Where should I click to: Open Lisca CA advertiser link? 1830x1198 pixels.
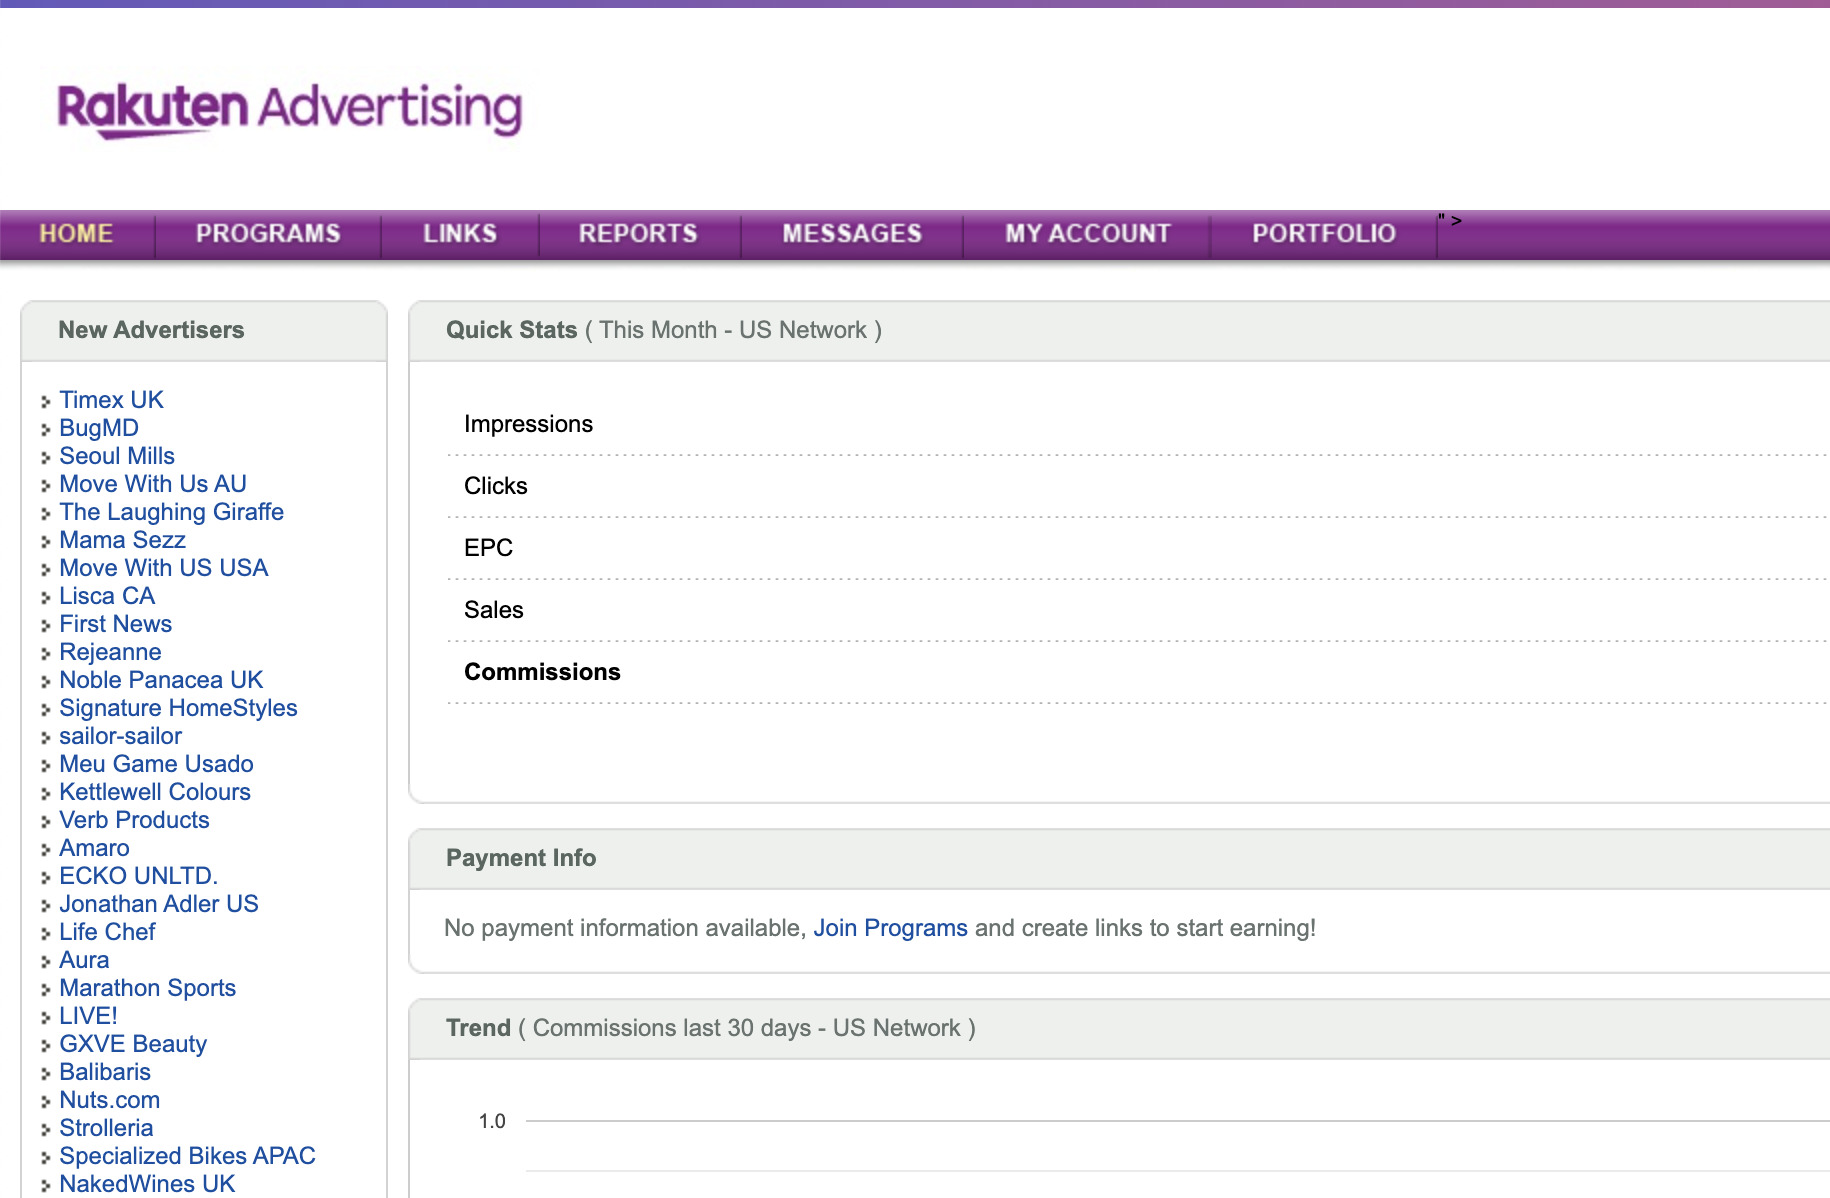(x=107, y=596)
